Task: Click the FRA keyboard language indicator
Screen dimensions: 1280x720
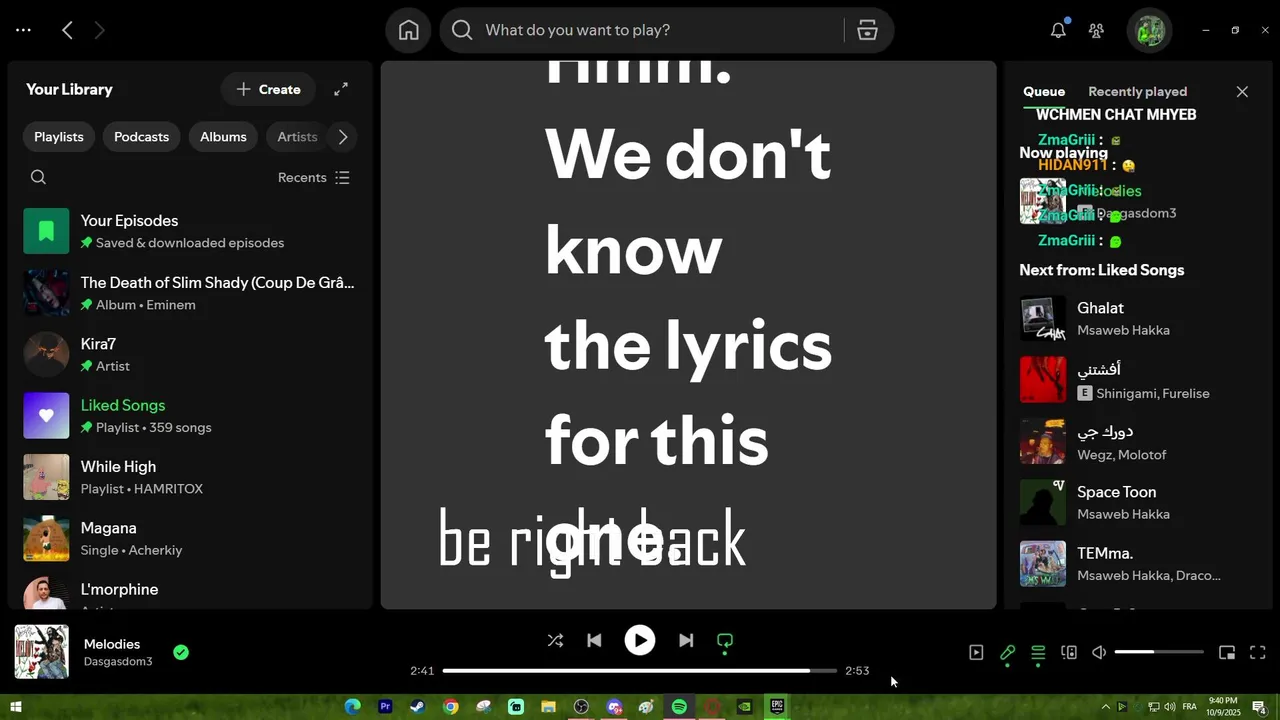Action: (1189, 707)
